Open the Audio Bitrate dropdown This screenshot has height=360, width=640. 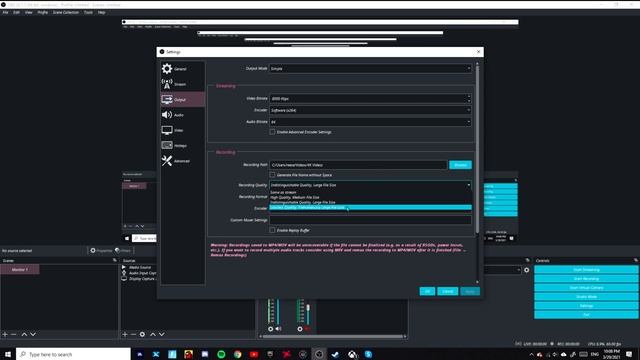pyautogui.click(x=370, y=122)
